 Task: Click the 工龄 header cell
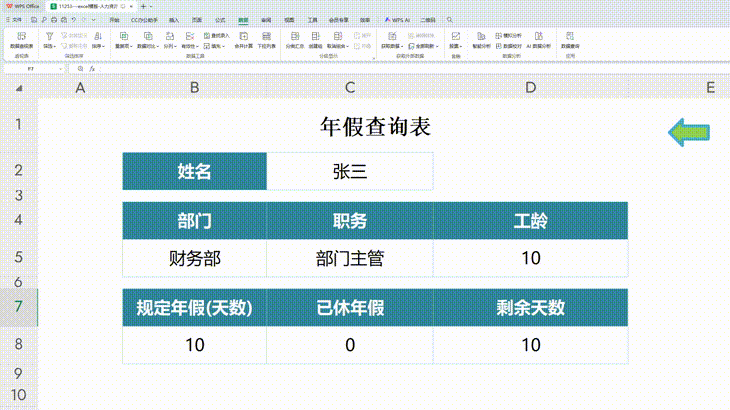click(531, 221)
